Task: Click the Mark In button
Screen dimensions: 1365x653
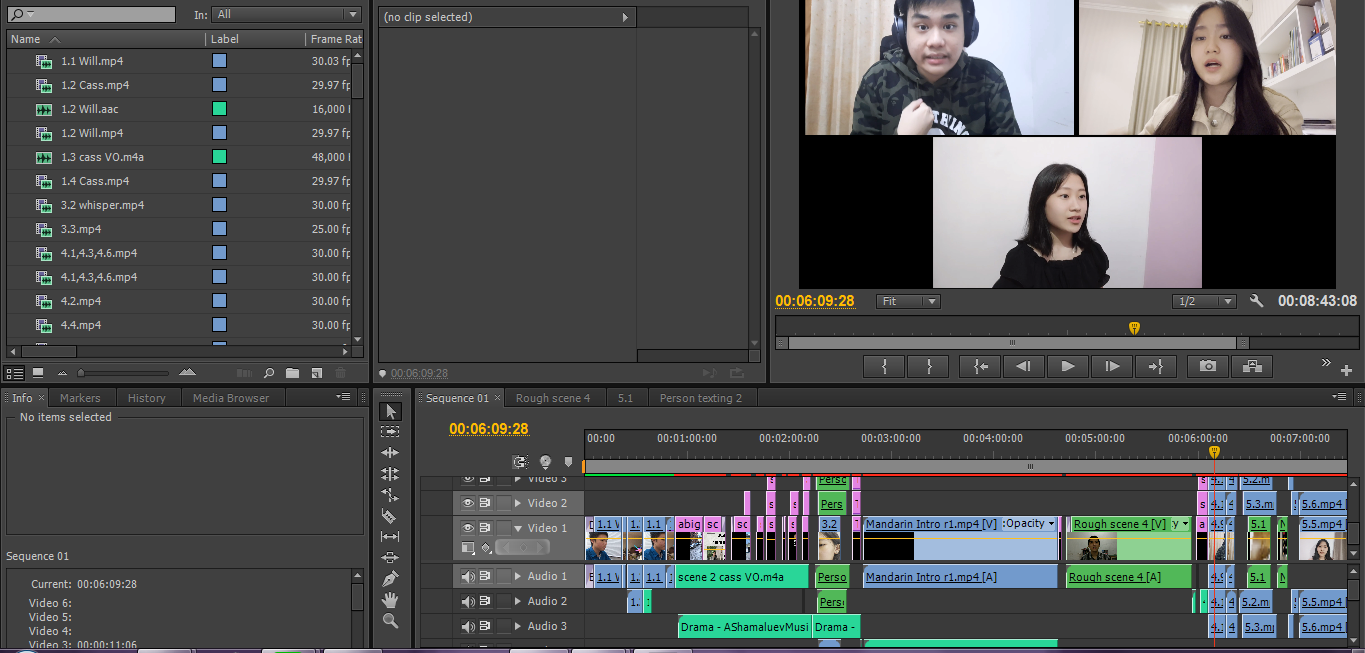Action: [885, 366]
